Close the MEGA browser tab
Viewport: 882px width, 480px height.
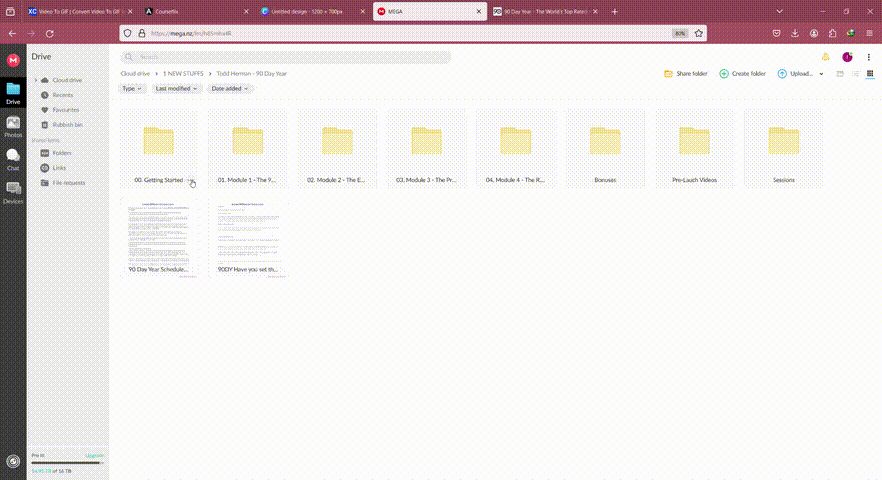(479, 11)
